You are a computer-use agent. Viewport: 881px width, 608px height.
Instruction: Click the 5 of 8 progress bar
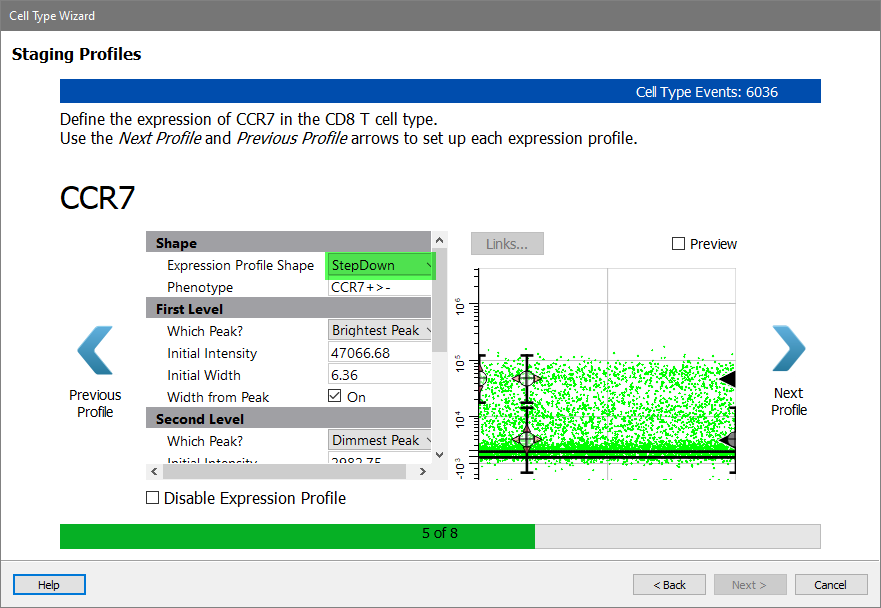point(440,534)
